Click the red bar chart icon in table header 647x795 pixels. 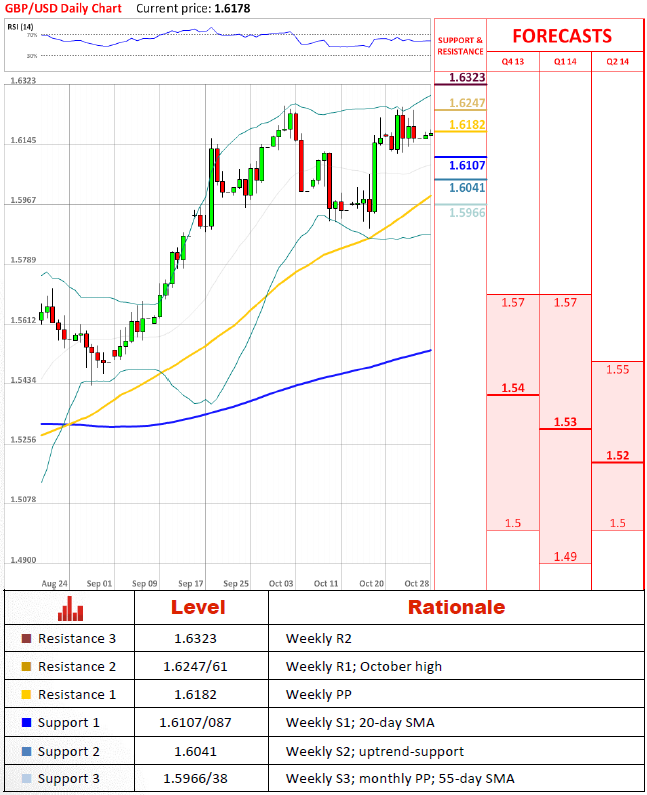(70, 608)
